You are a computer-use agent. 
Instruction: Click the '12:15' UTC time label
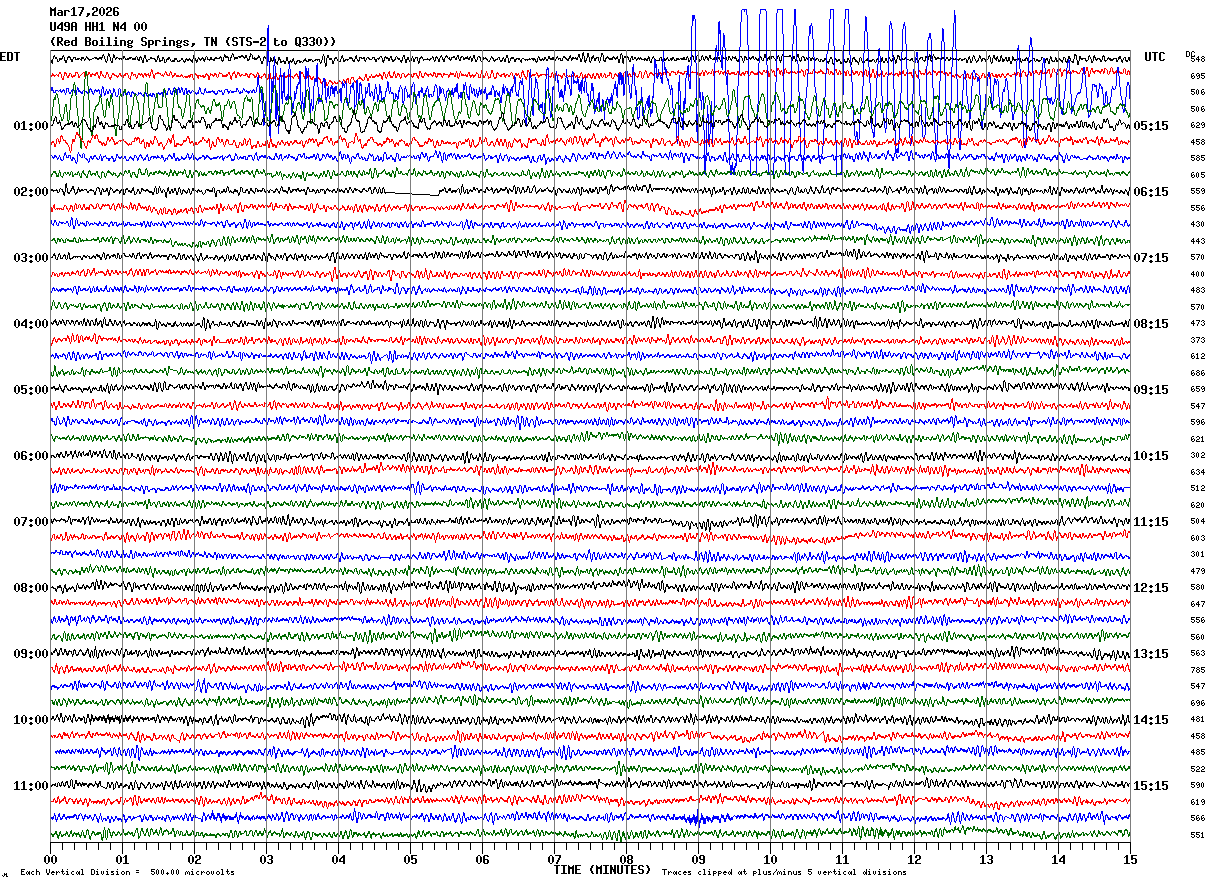point(1151,588)
